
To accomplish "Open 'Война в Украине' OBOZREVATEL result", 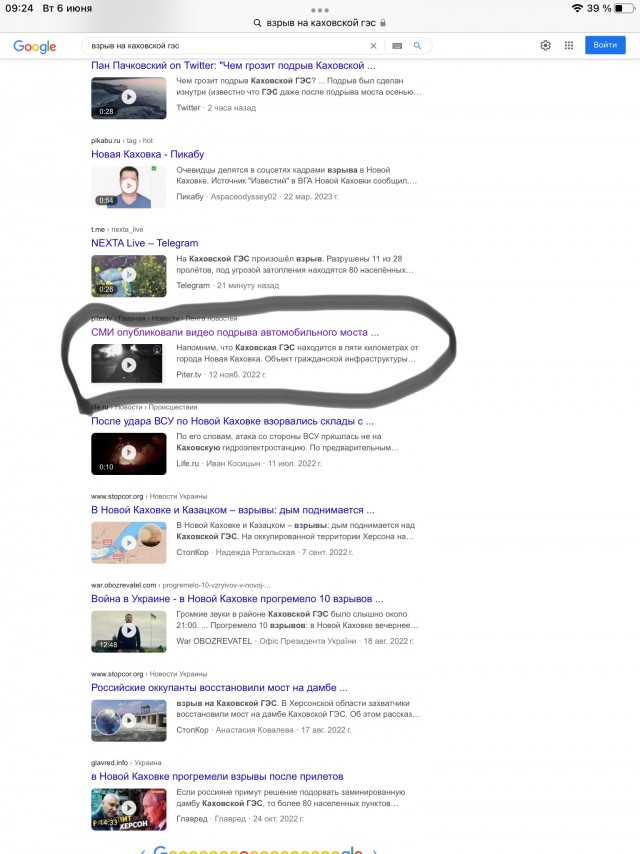I will [237, 599].
